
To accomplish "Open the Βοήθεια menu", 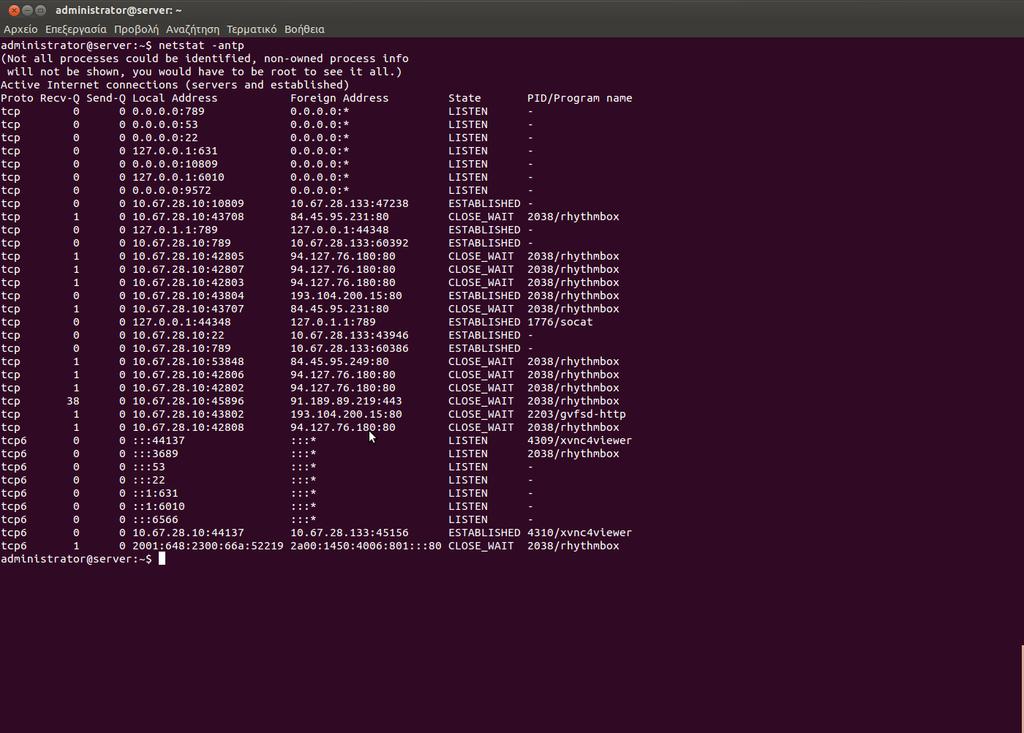I will pyautogui.click(x=304, y=29).
